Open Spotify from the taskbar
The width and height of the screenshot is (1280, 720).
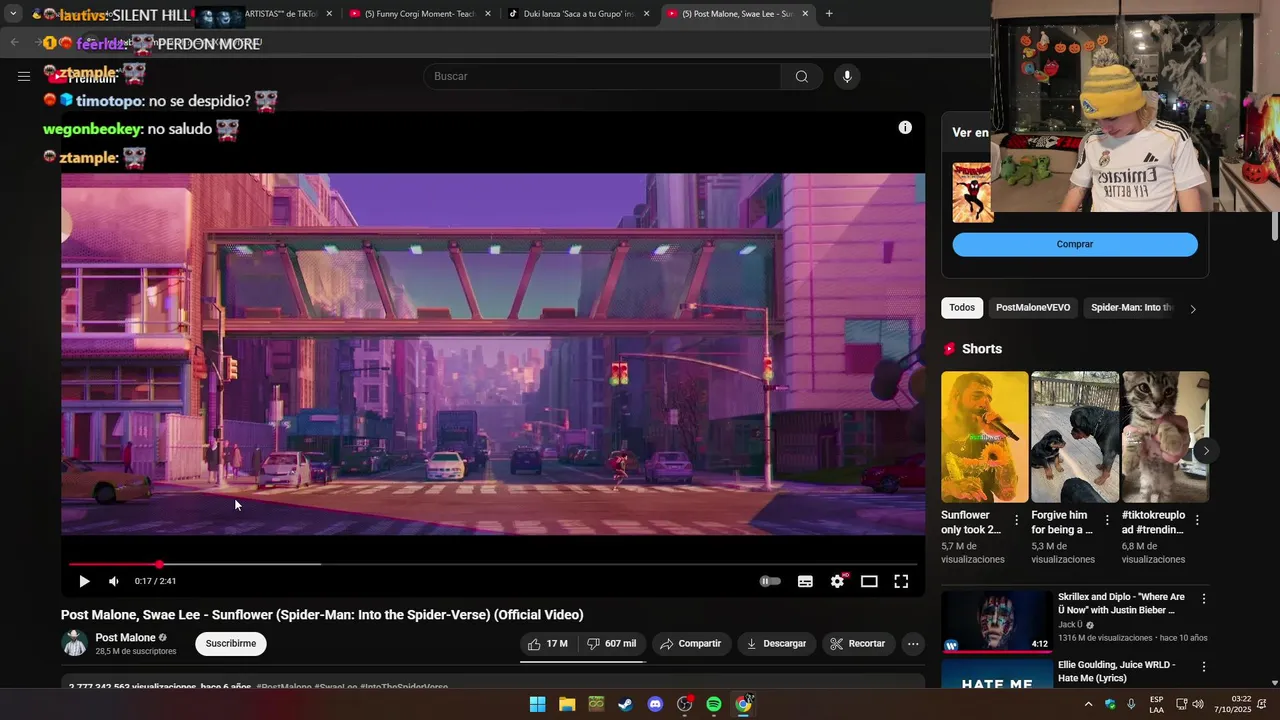(x=714, y=704)
